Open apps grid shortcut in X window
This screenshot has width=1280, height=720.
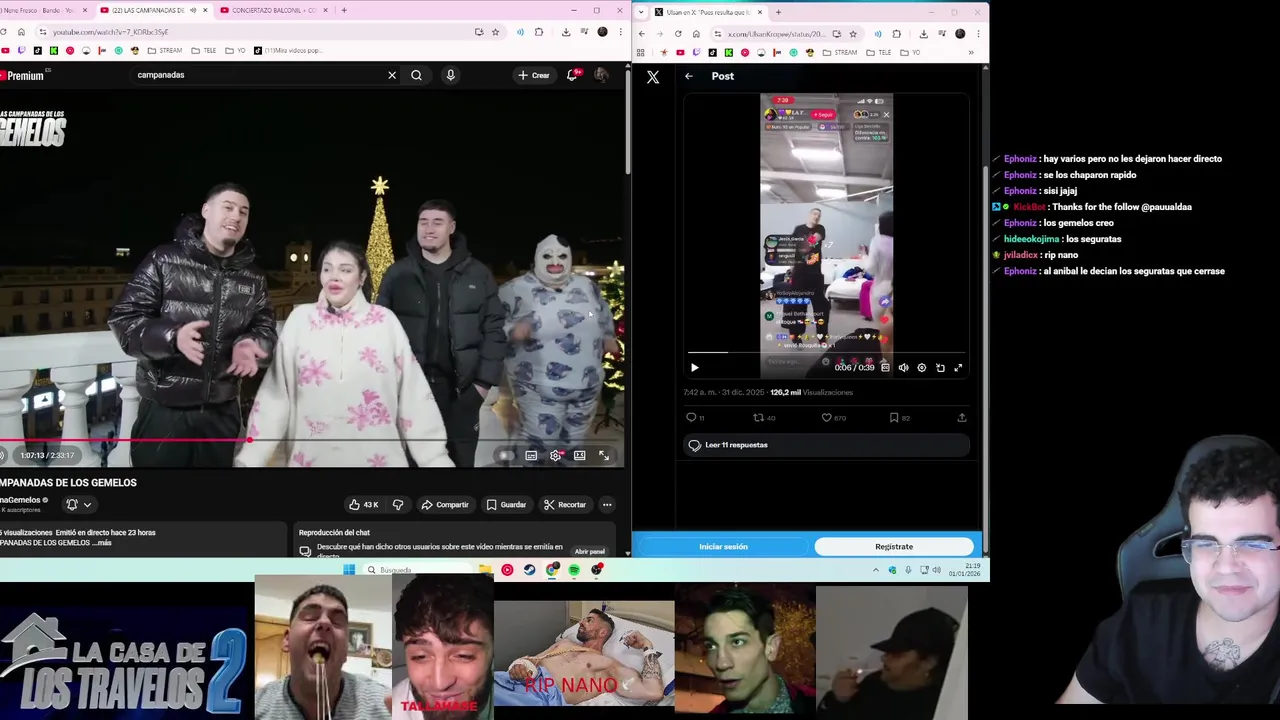(x=641, y=52)
